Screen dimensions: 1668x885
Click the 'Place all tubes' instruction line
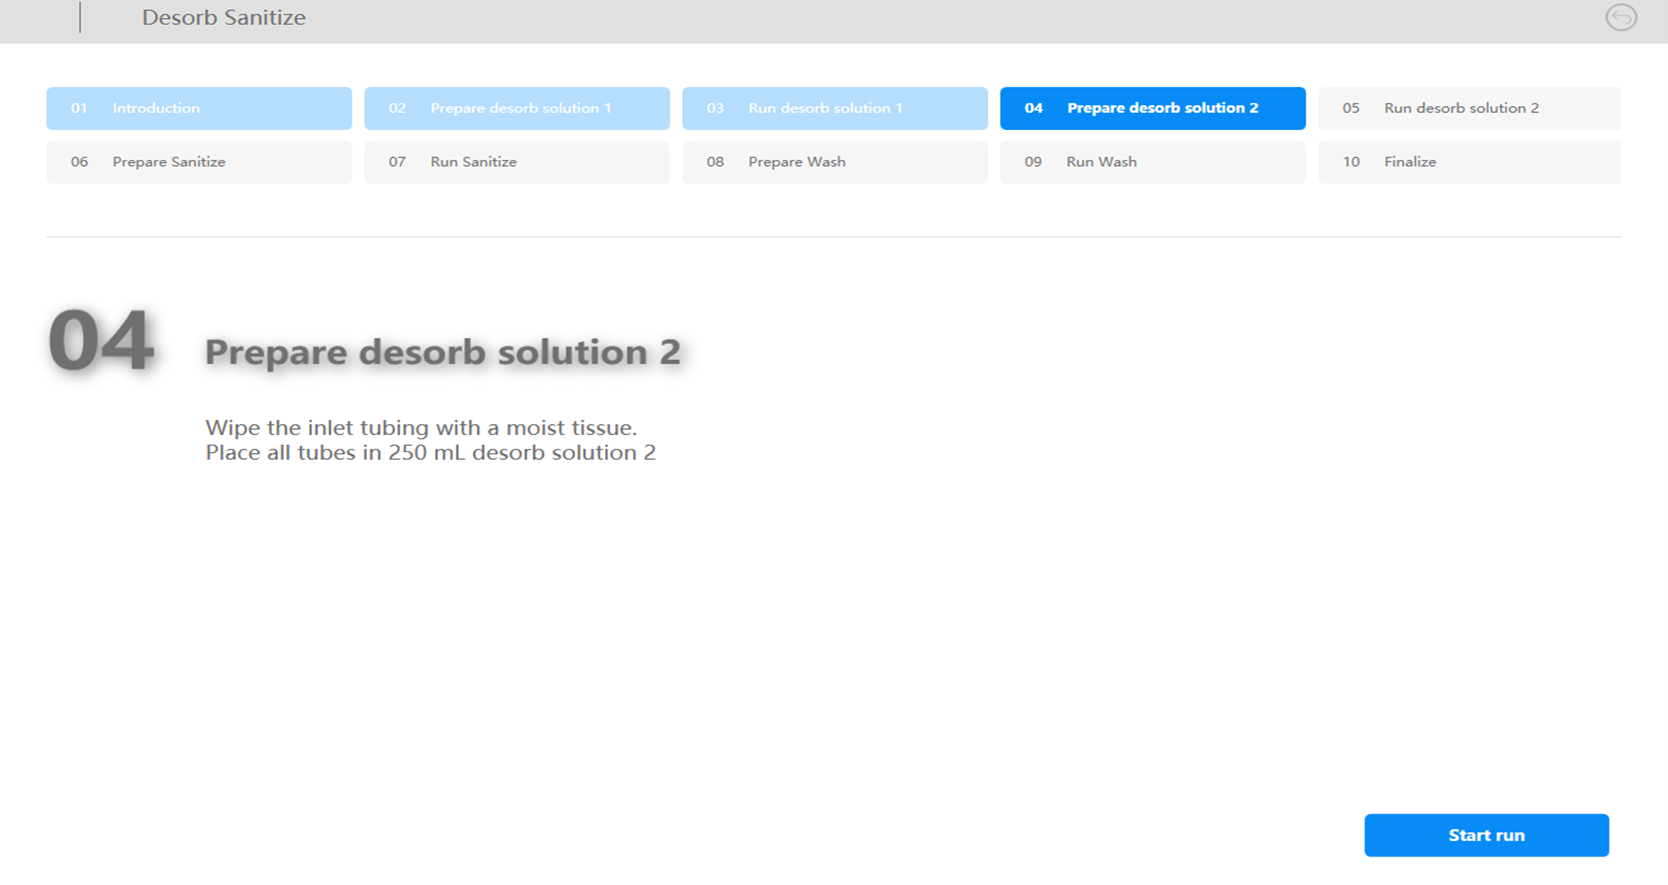(x=430, y=453)
